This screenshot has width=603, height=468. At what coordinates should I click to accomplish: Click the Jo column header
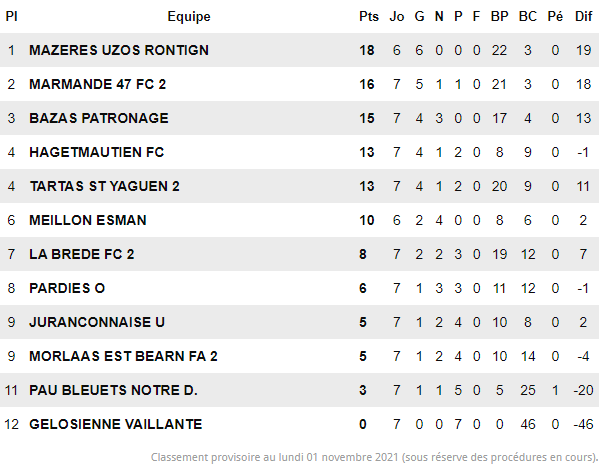click(x=396, y=17)
